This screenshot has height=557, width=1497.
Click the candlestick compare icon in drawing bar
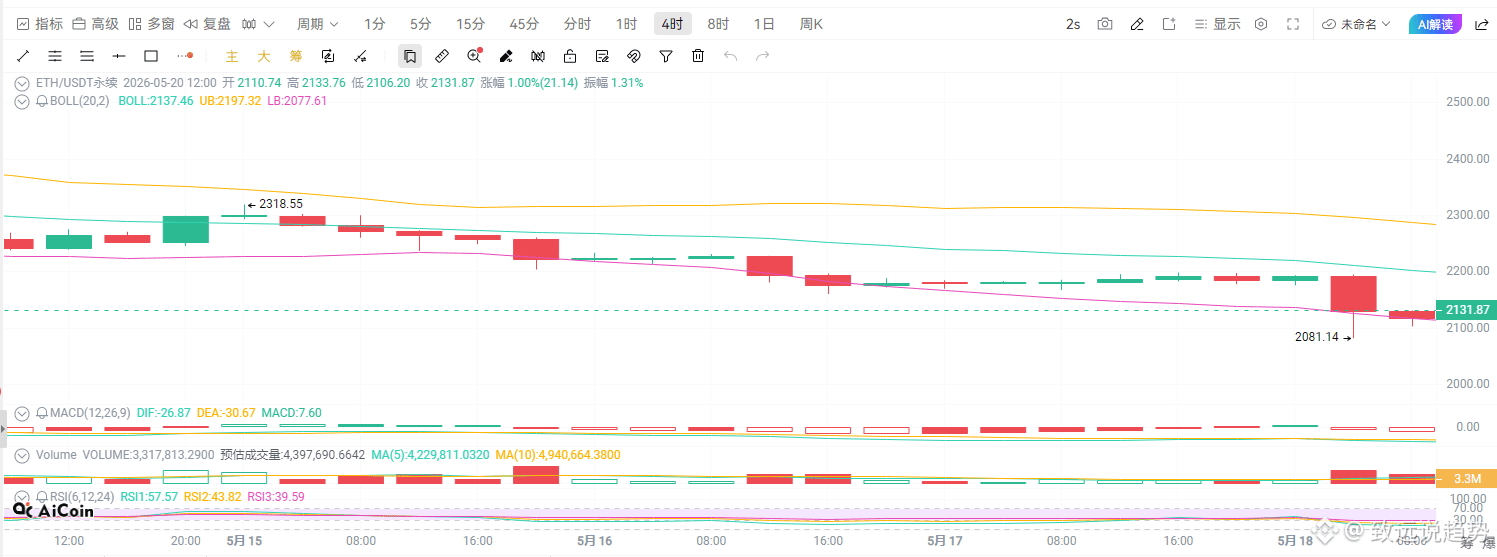point(538,56)
